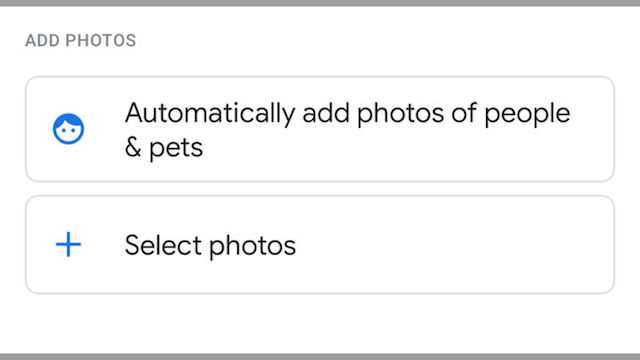Select the empty area of Select photos card
Image resolution: width=640 pixels, height=360 pixels.
pos(453,244)
